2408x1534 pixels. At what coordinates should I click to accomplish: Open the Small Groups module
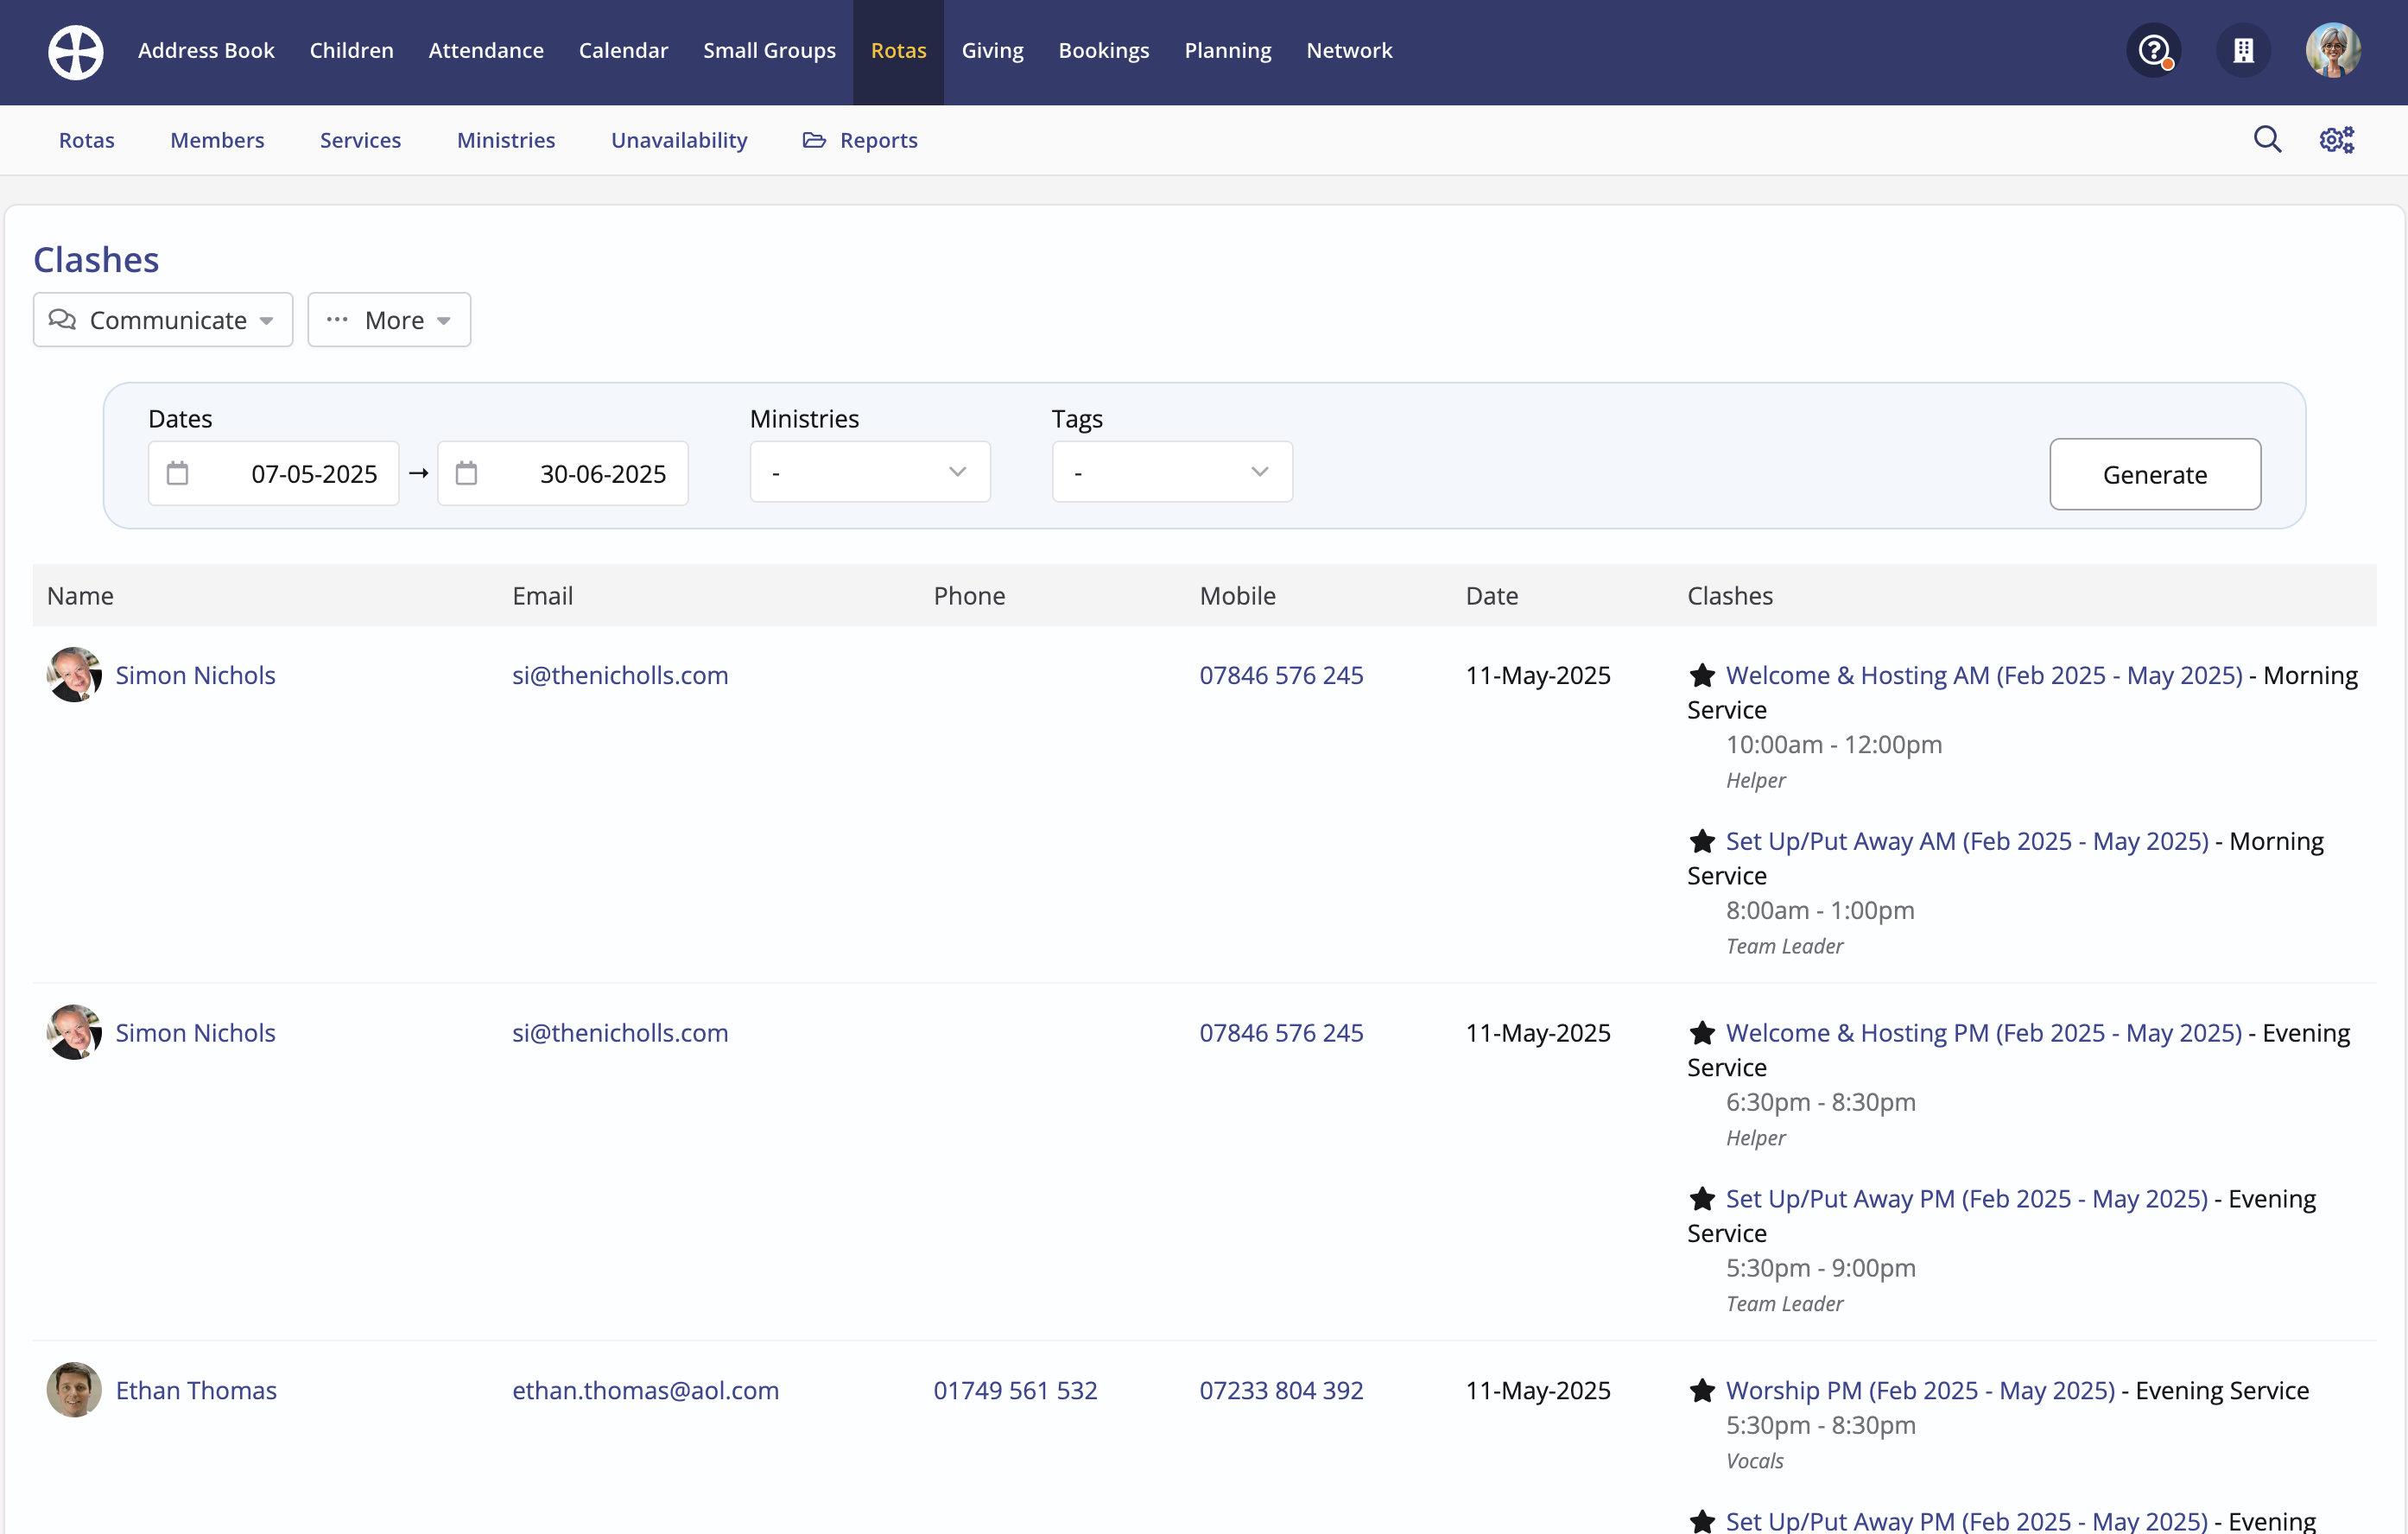tap(769, 50)
